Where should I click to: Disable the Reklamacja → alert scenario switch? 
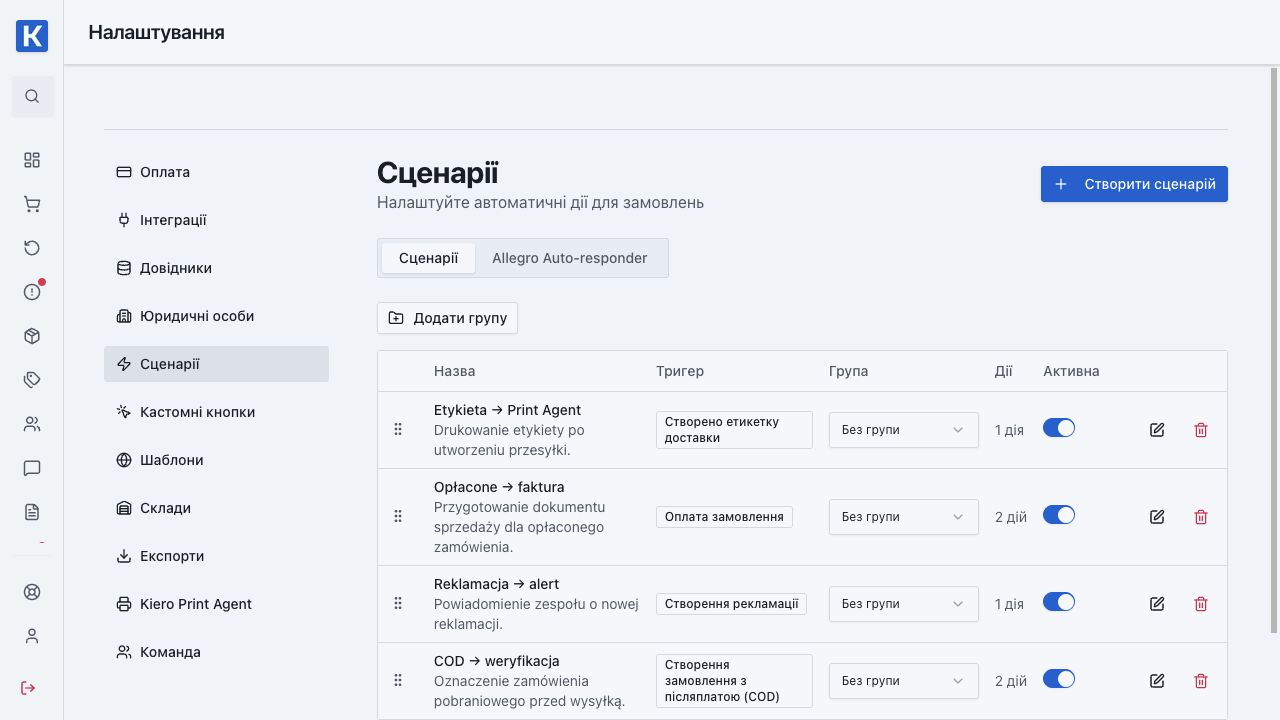click(x=1059, y=602)
